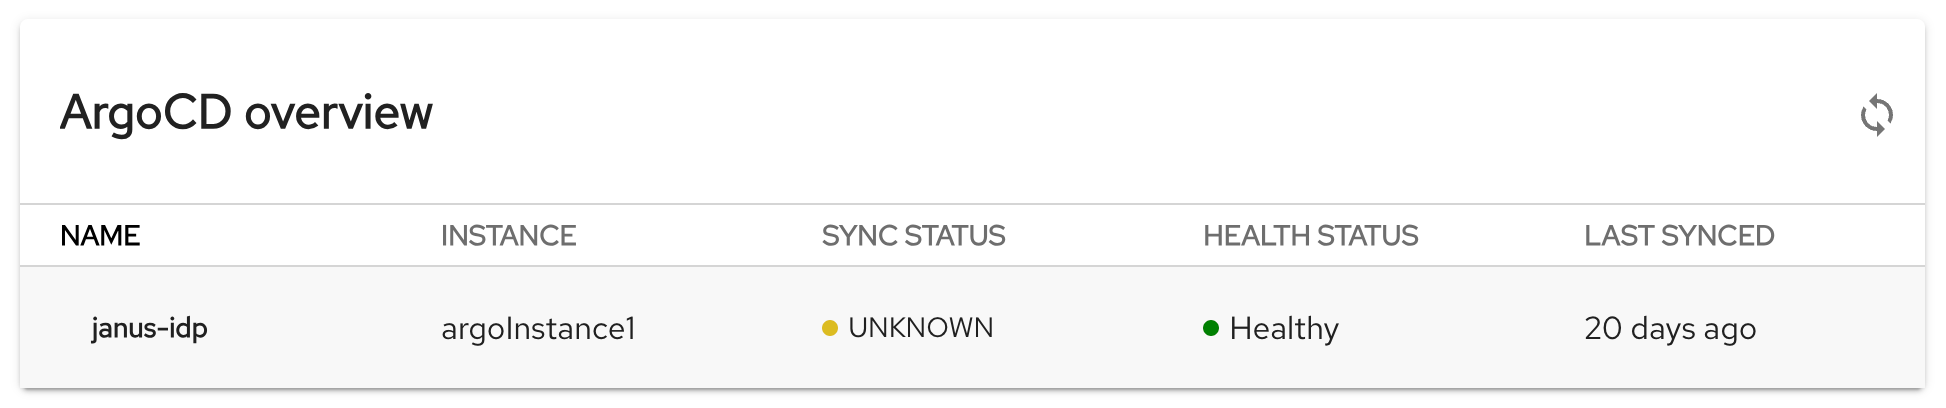Click the refresh icon in ArgoCD overview

(x=1876, y=115)
